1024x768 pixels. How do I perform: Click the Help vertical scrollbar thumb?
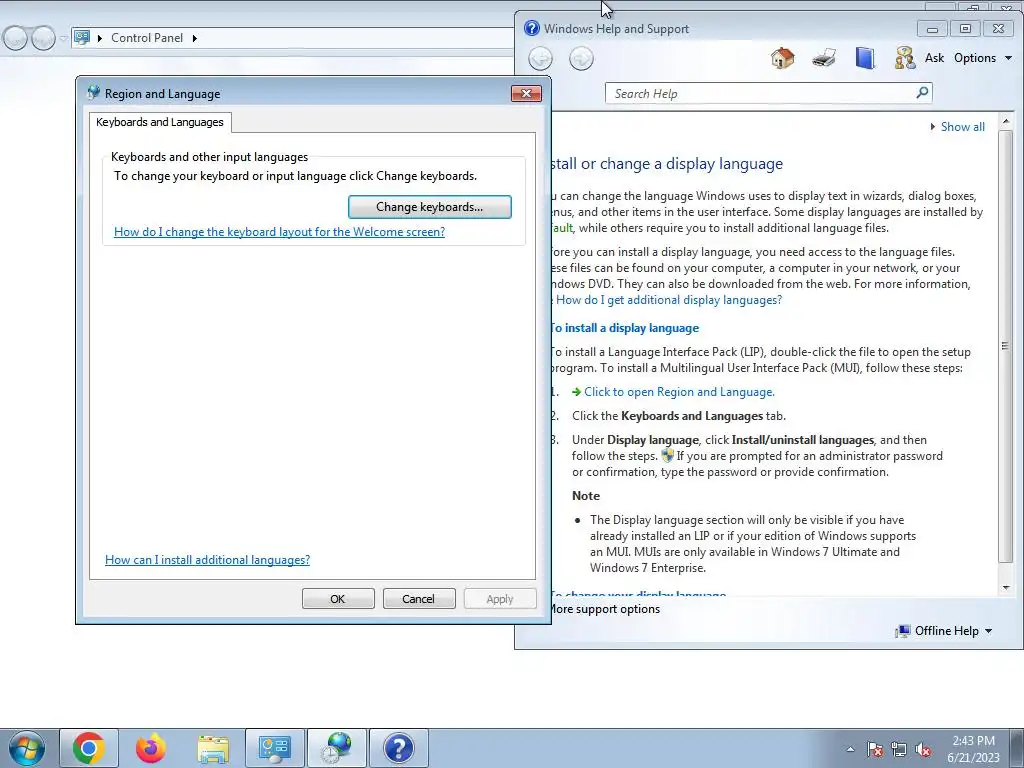[1006, 345]
